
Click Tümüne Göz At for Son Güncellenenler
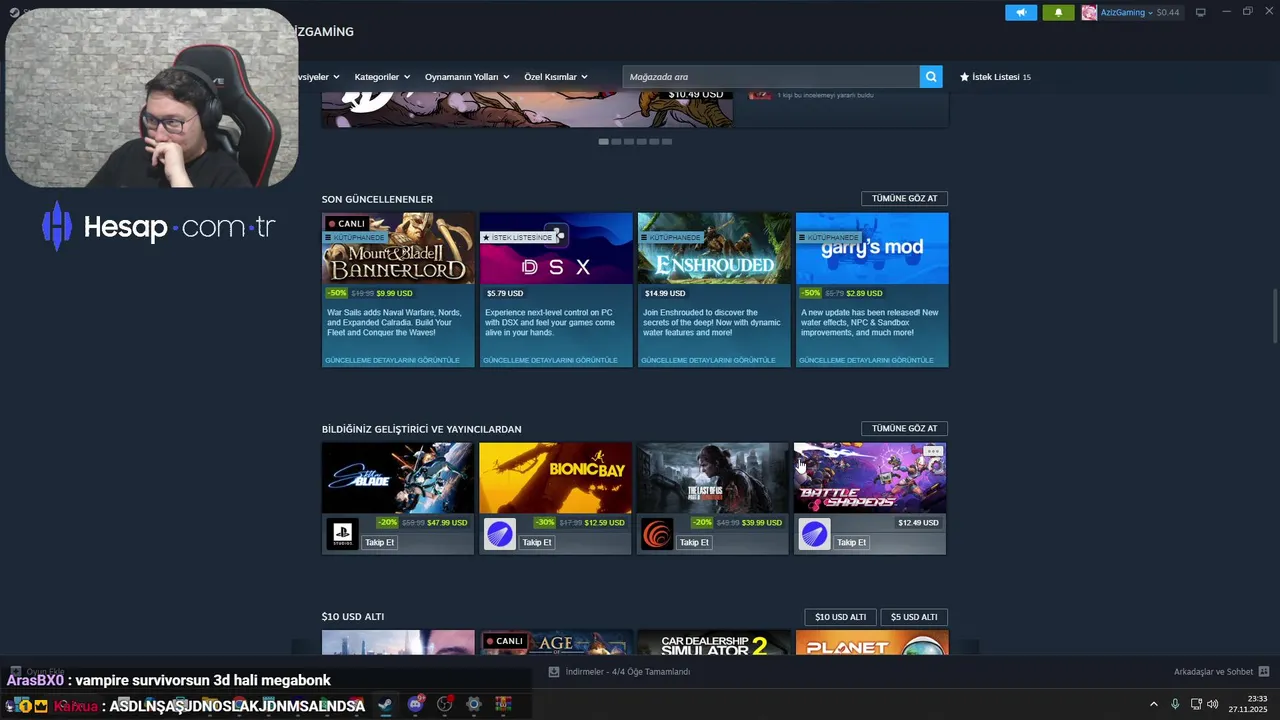pos(904,199)
